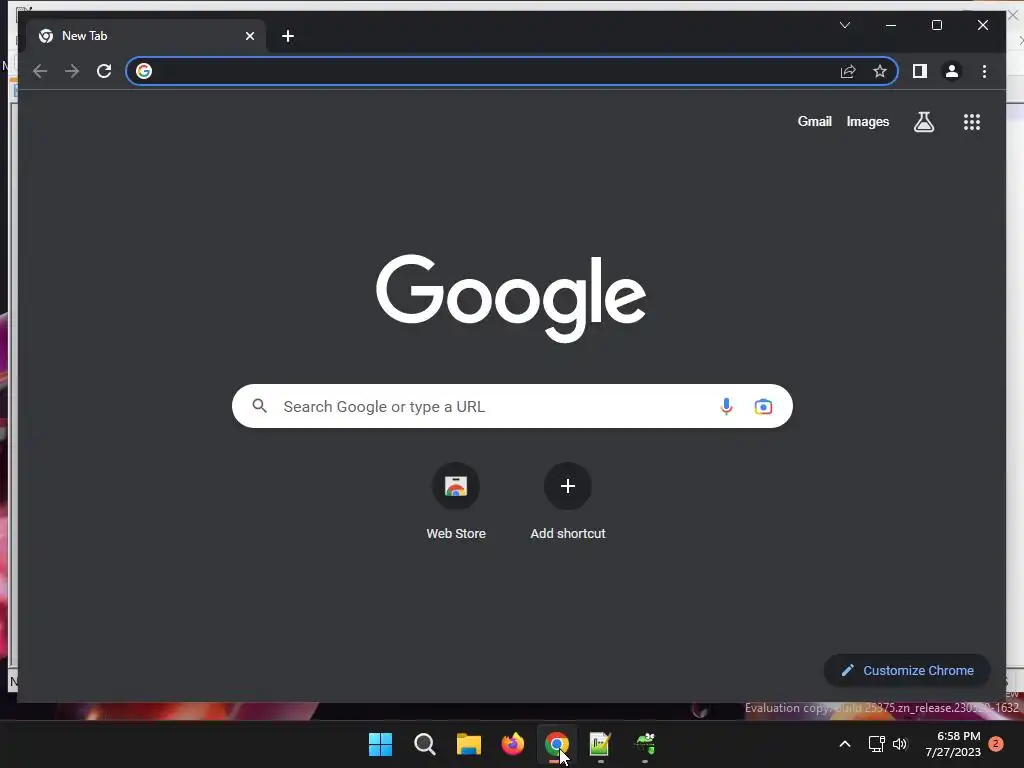The height and width of the screenshot is (768, 1024).
Task: Share this page using the share icon
Action: pos(848,71)
